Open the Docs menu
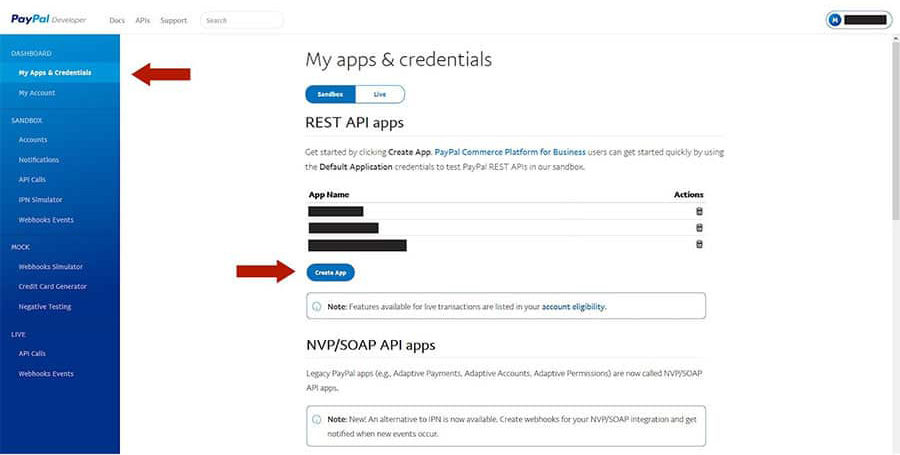 point(115,20)
